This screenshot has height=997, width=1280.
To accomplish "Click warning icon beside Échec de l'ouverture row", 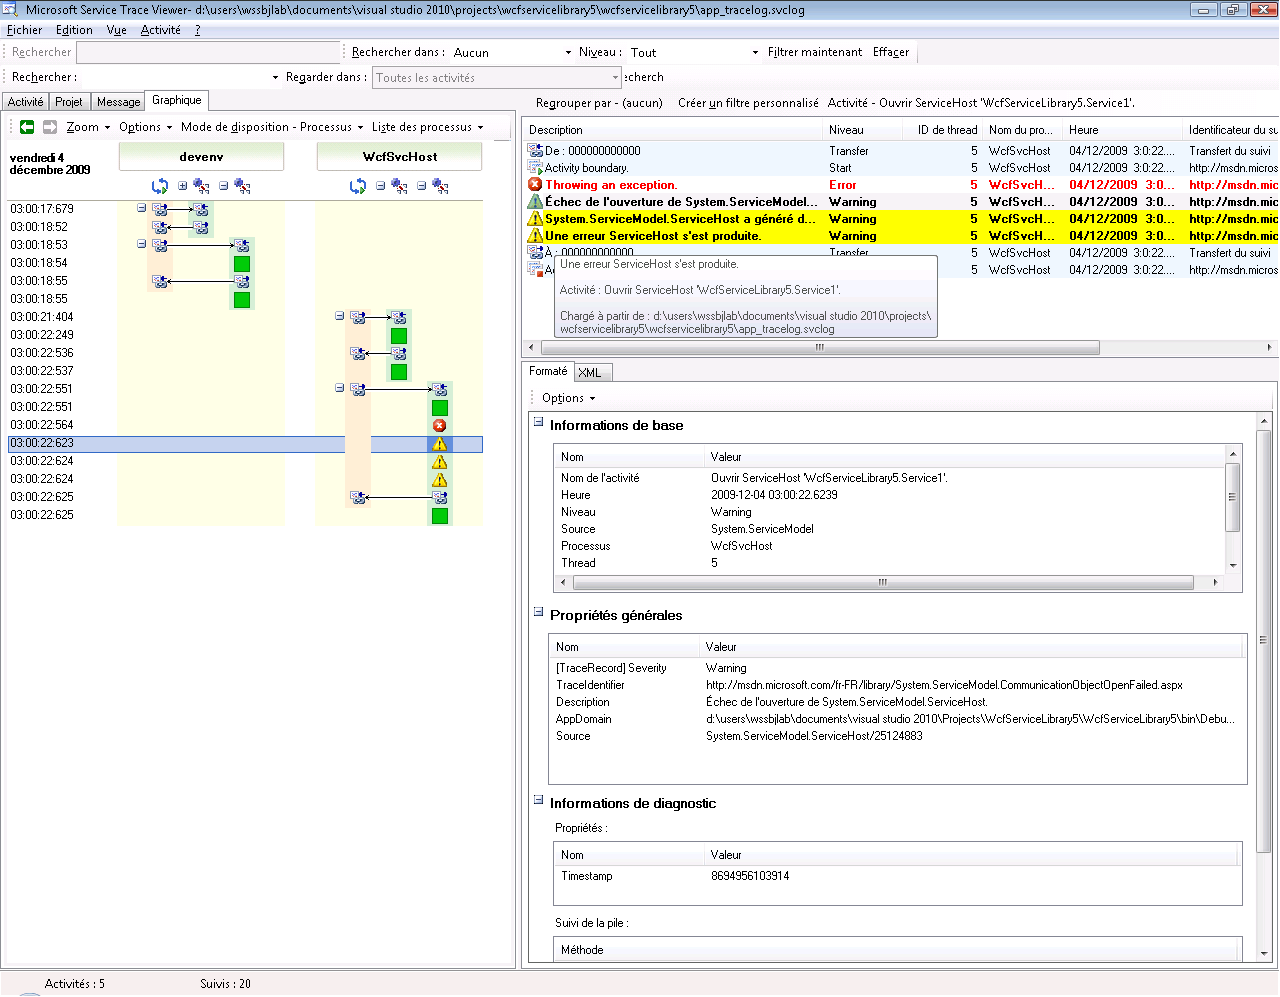I will click(535, 201).
